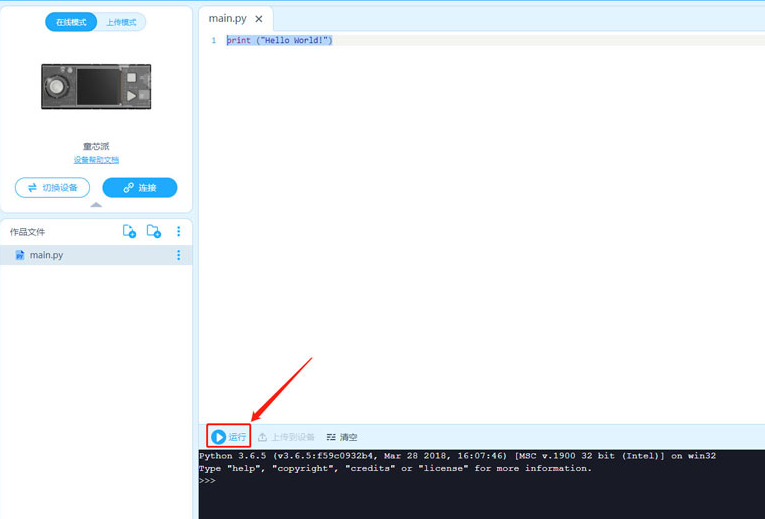Click the 连接 connect button

(x=140, y=188)
